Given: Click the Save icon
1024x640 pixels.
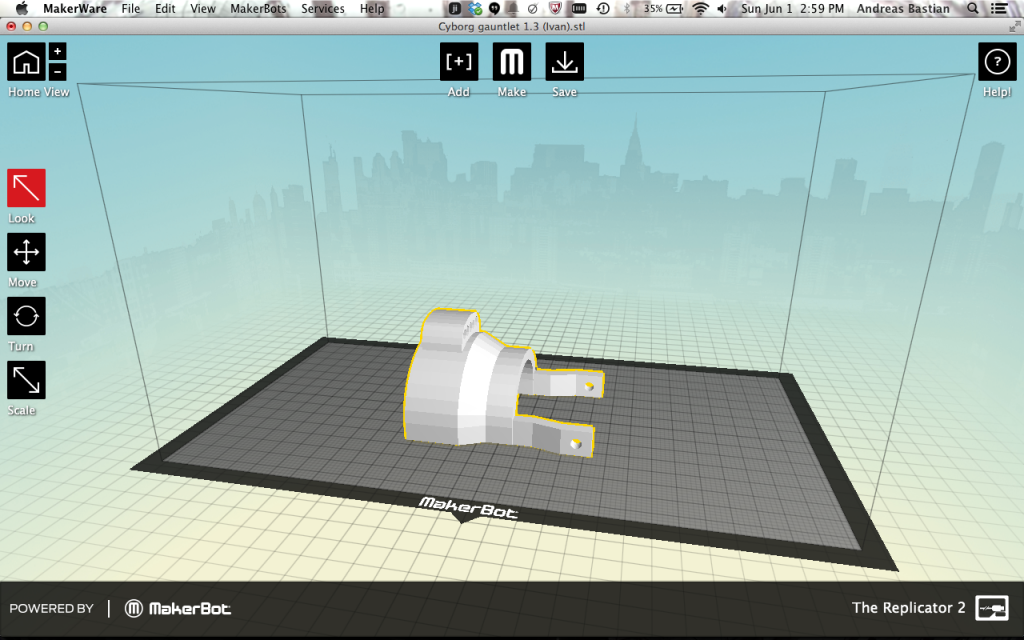Looking at the screenshot, I should tap(565, 62).
